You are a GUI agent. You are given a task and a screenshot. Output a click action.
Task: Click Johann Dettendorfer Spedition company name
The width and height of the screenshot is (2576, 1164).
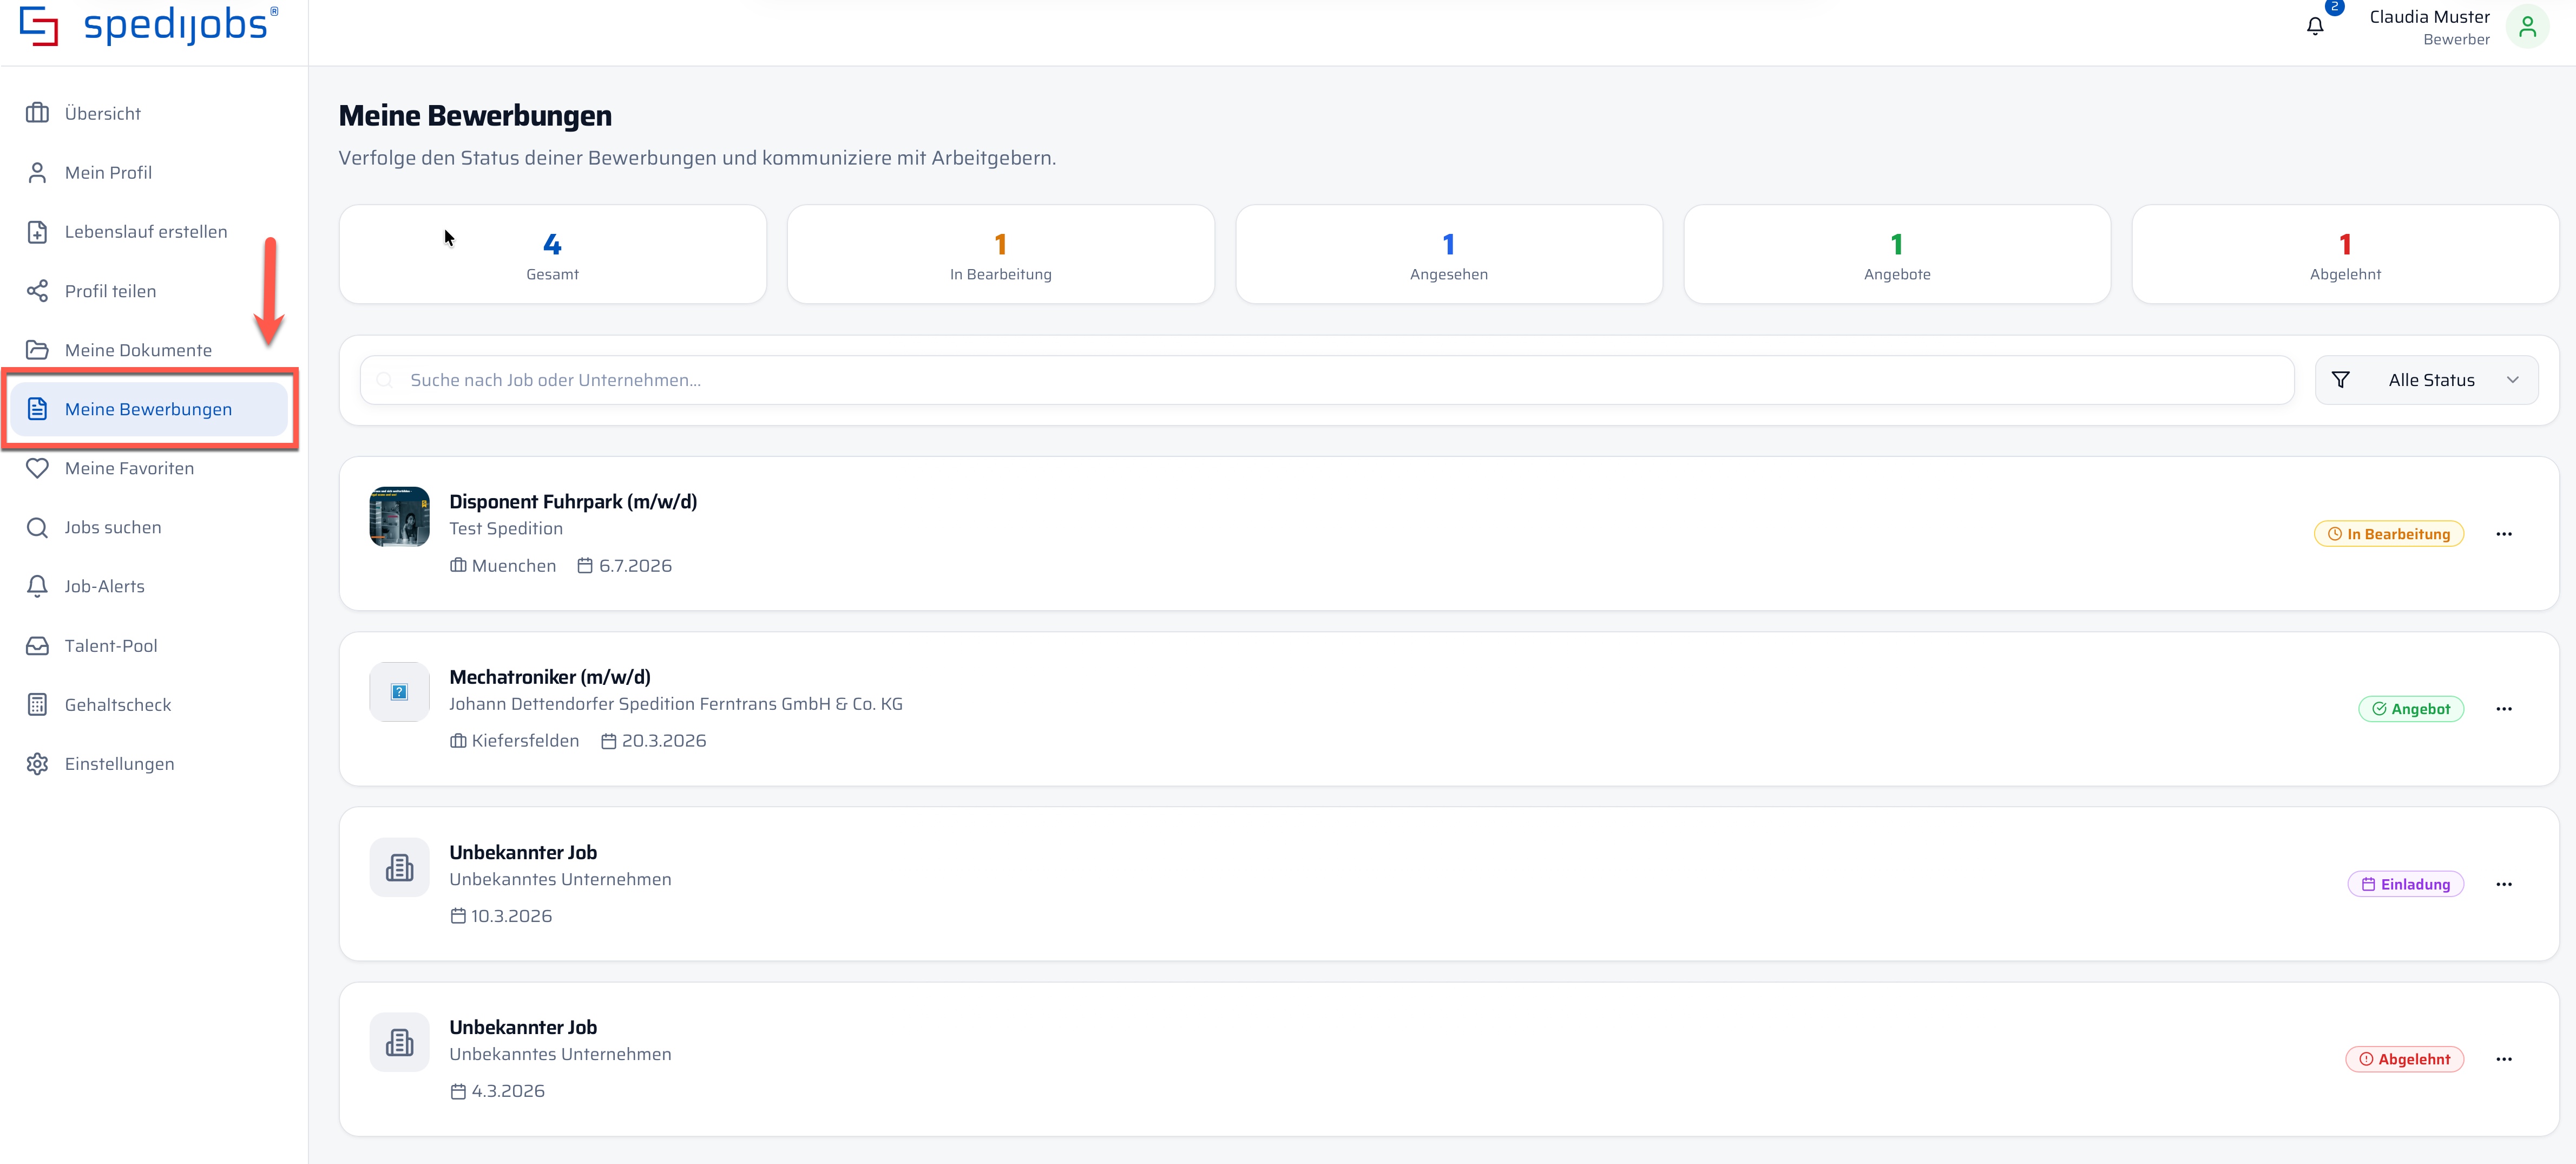coord(676,704)
